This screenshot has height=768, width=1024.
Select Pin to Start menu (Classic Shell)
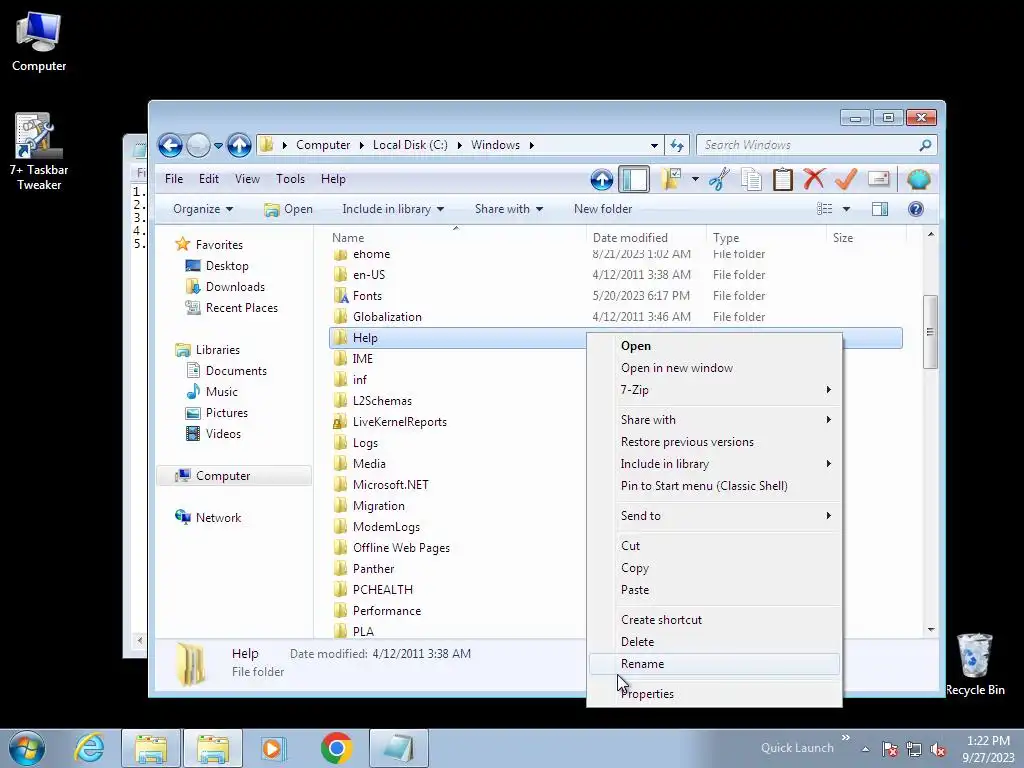714,486
